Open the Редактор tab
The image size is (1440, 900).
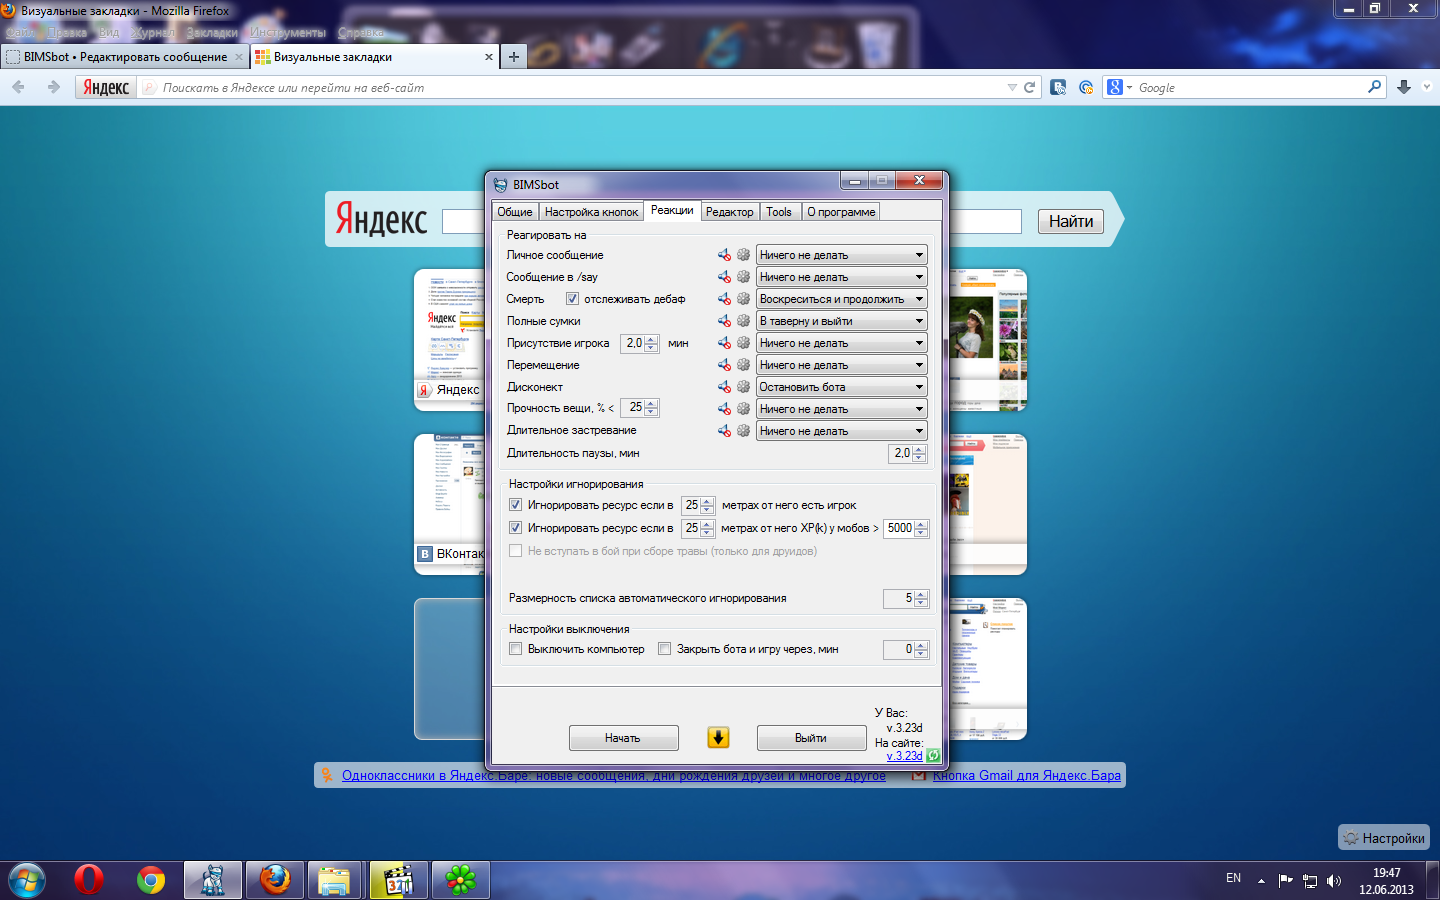coord(729,212)
